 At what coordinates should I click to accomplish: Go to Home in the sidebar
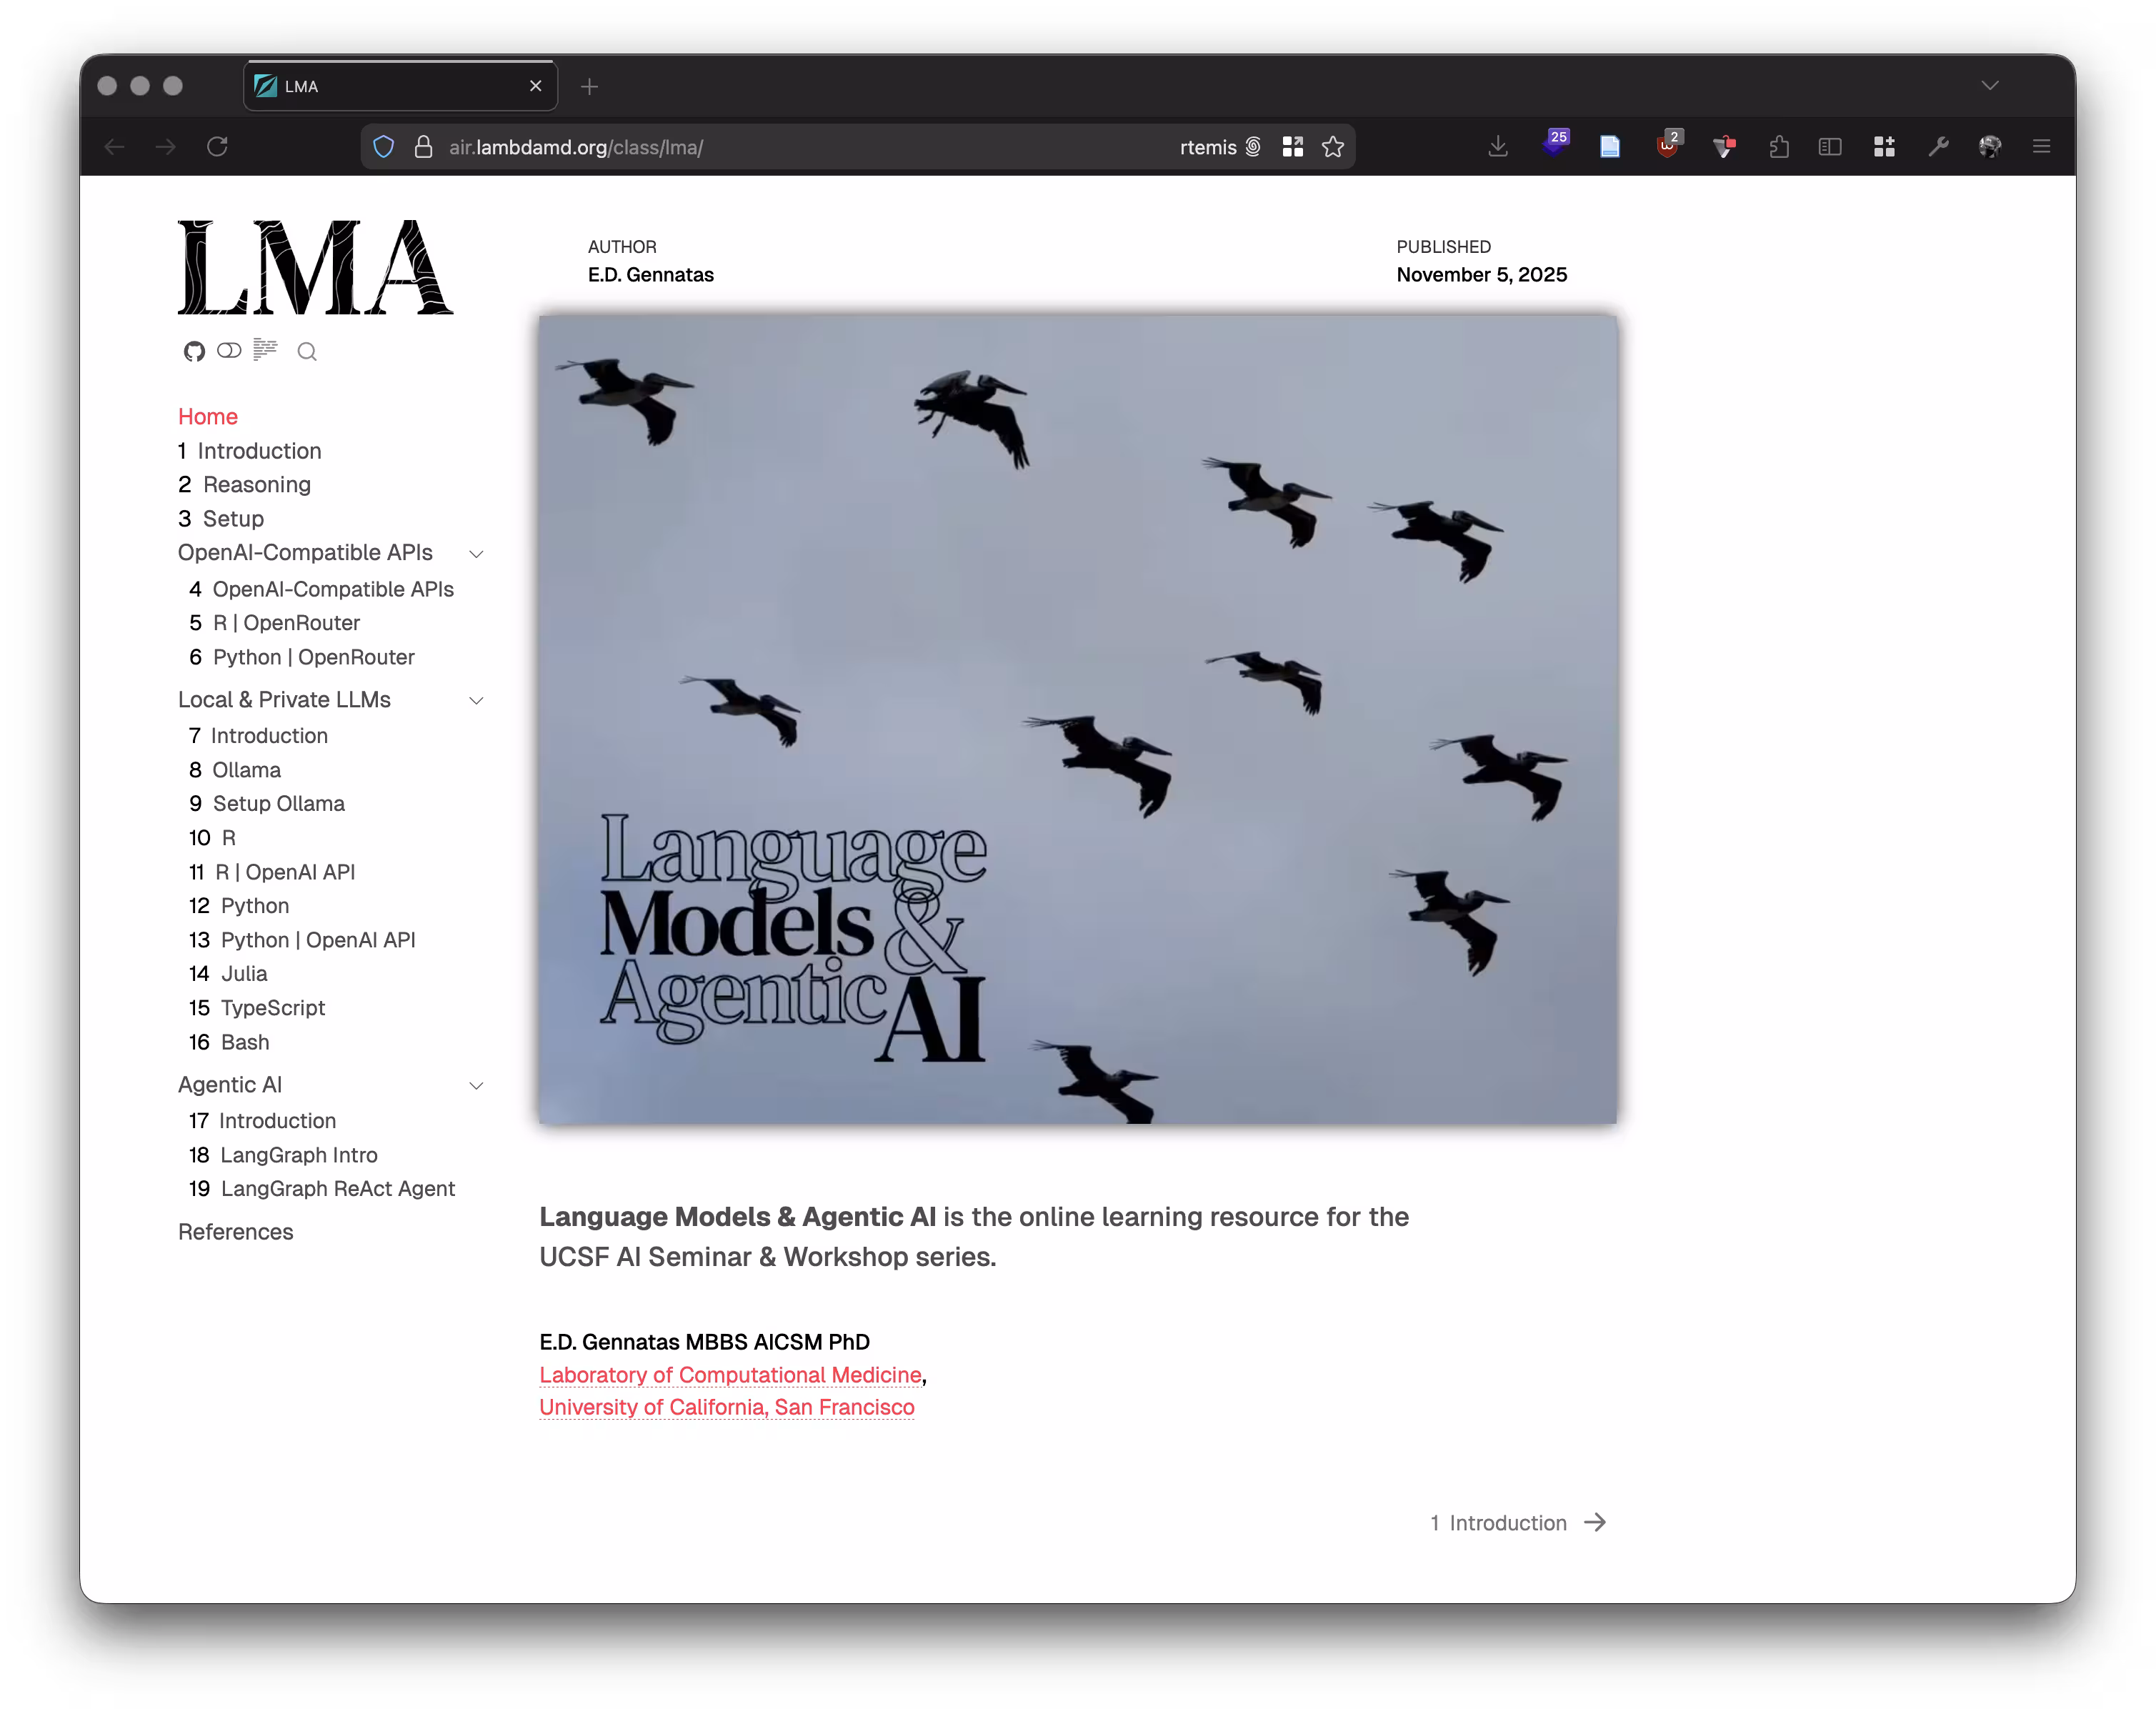(208, 417)
